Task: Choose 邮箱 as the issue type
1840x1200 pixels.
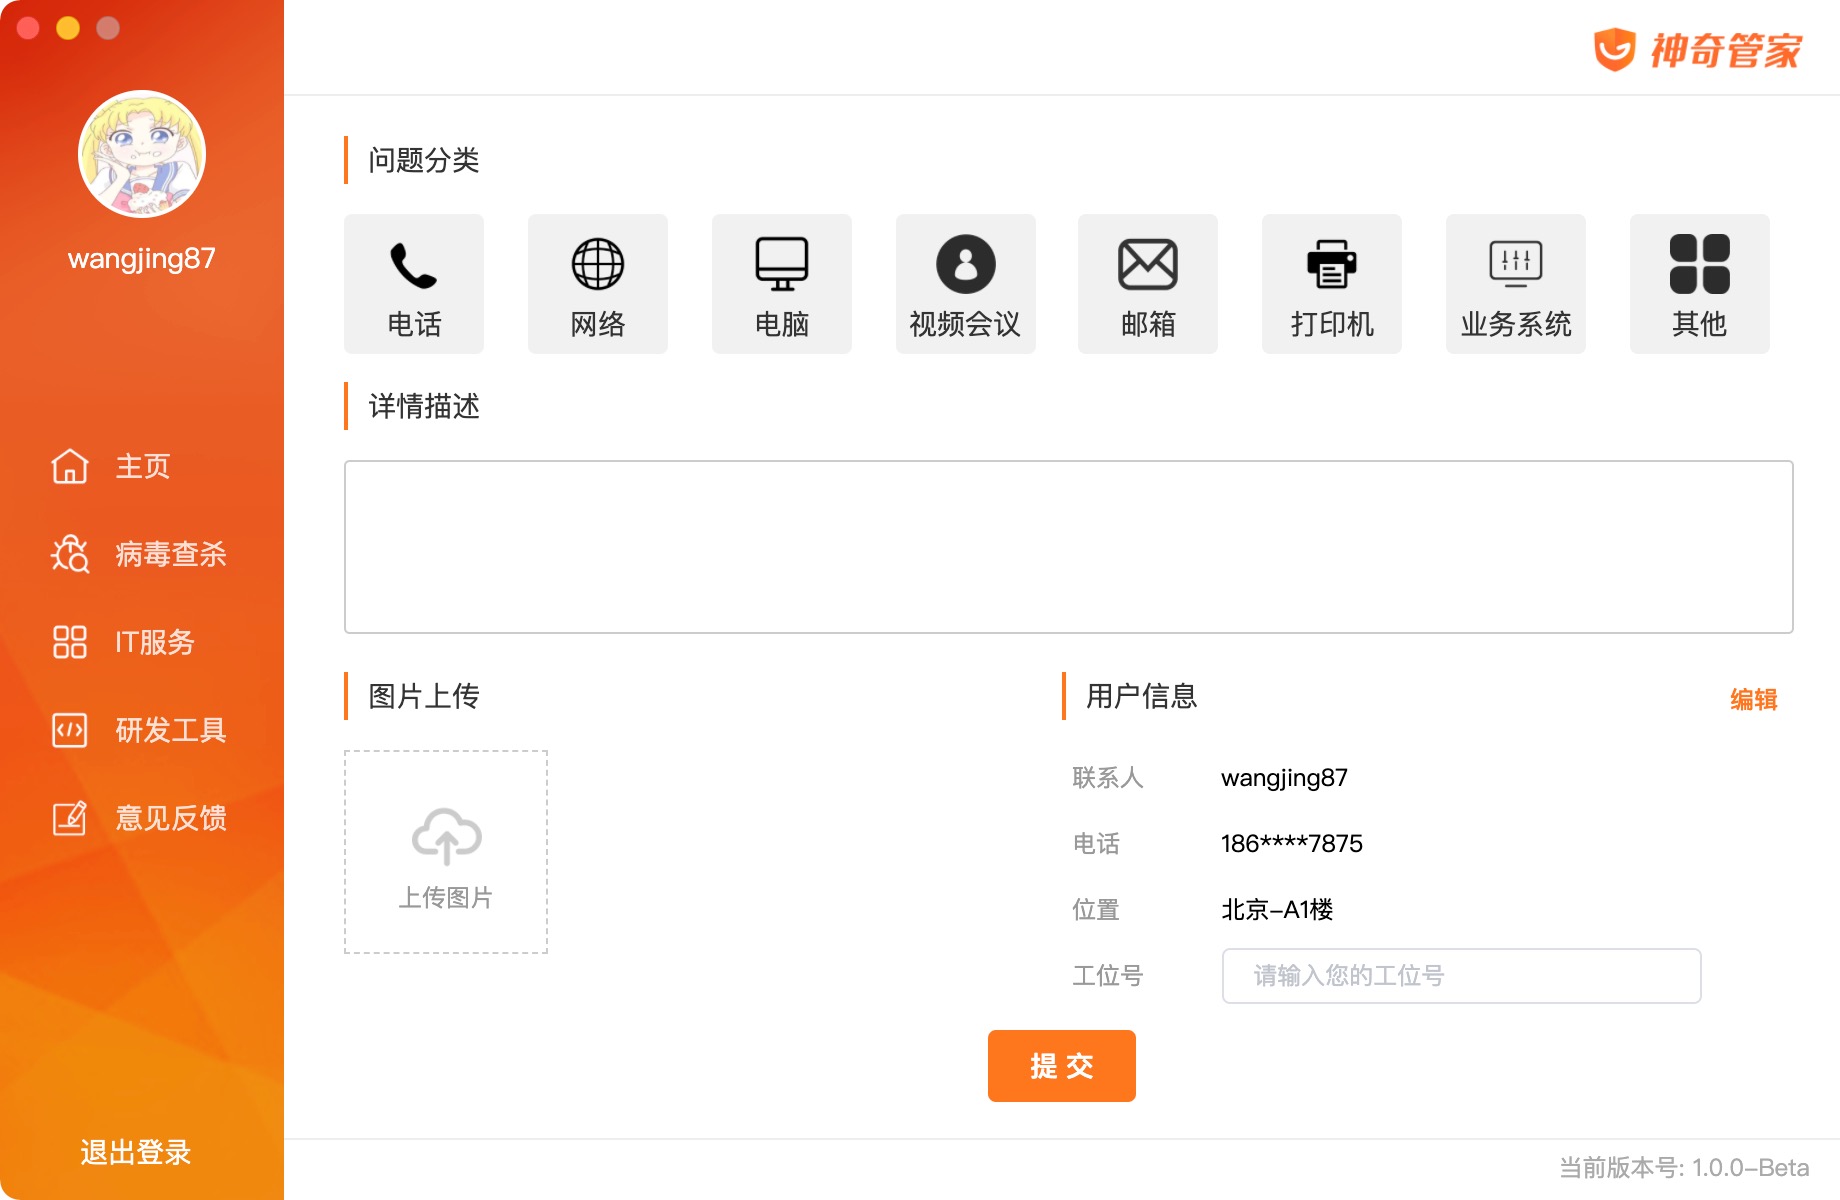Action: click(x=1147, y=283)
